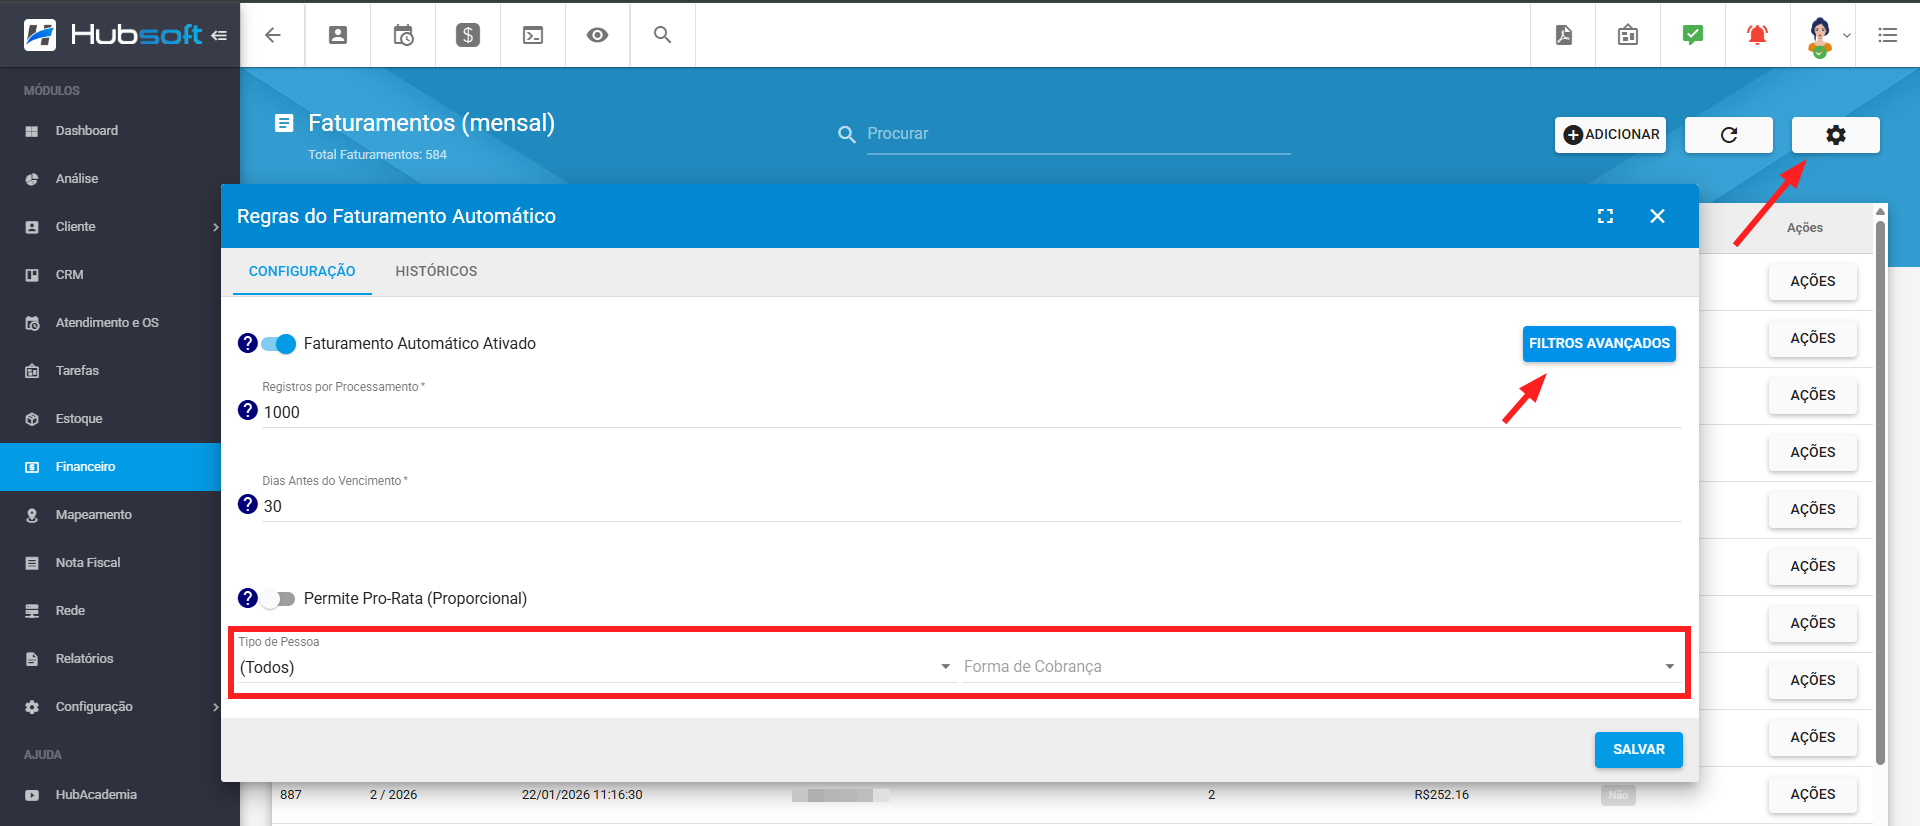The width and height of the screenshot is (1920, 826).
Task: Click the Filtros Avançados button
Action: point(1599,343)
